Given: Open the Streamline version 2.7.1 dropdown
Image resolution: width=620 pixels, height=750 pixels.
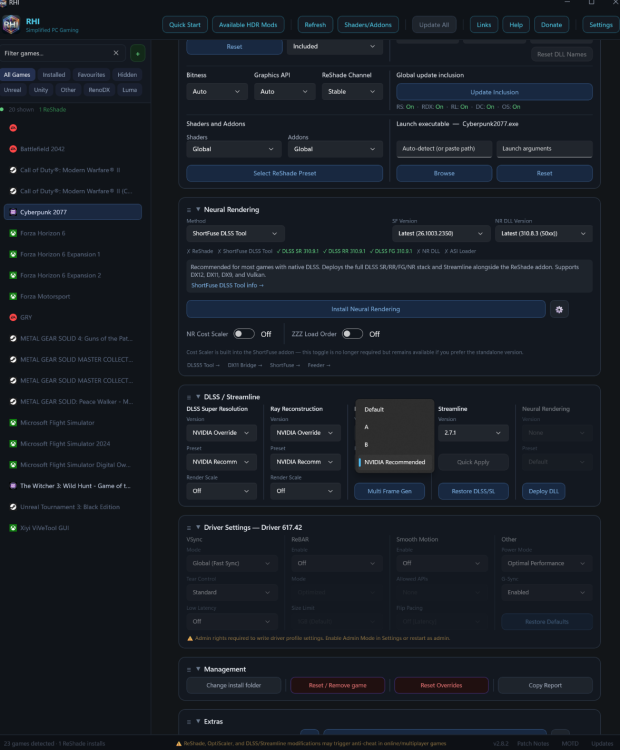Looking at the screenshot, I should 472,432.
